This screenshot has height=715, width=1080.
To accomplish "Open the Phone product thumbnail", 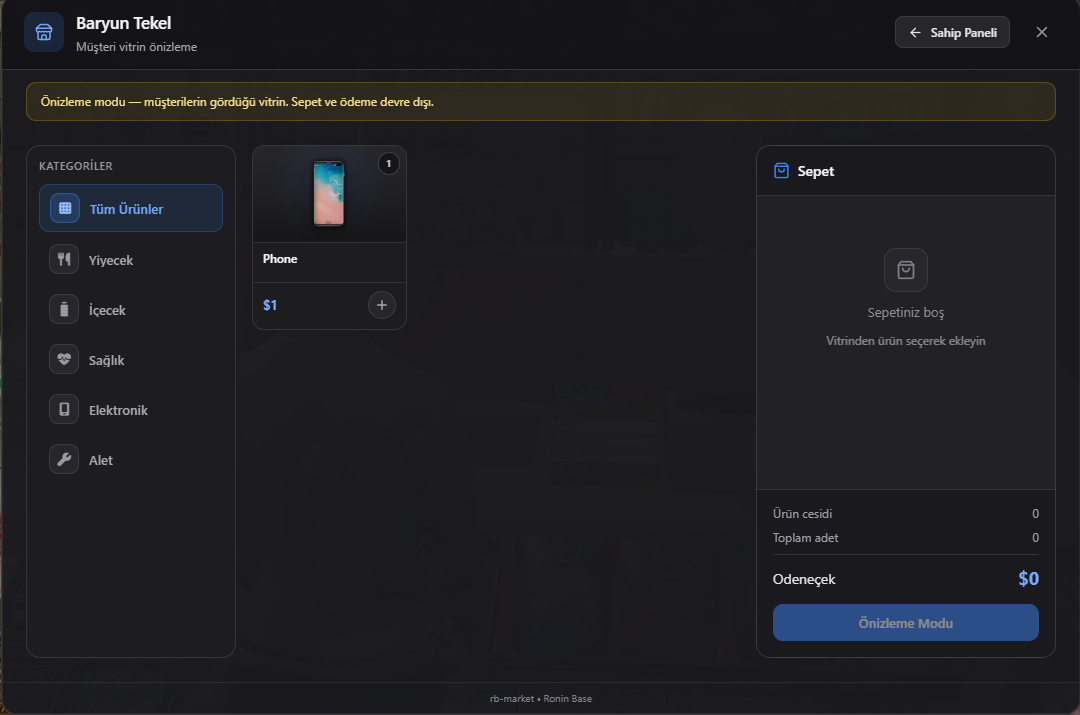I will click(x=329, y=194).
